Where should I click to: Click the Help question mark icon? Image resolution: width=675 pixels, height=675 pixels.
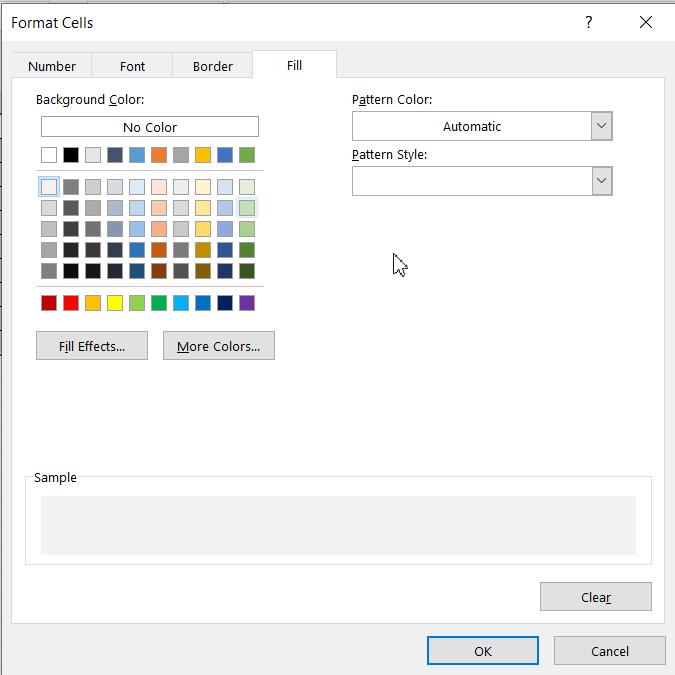(x=588, y=22)
